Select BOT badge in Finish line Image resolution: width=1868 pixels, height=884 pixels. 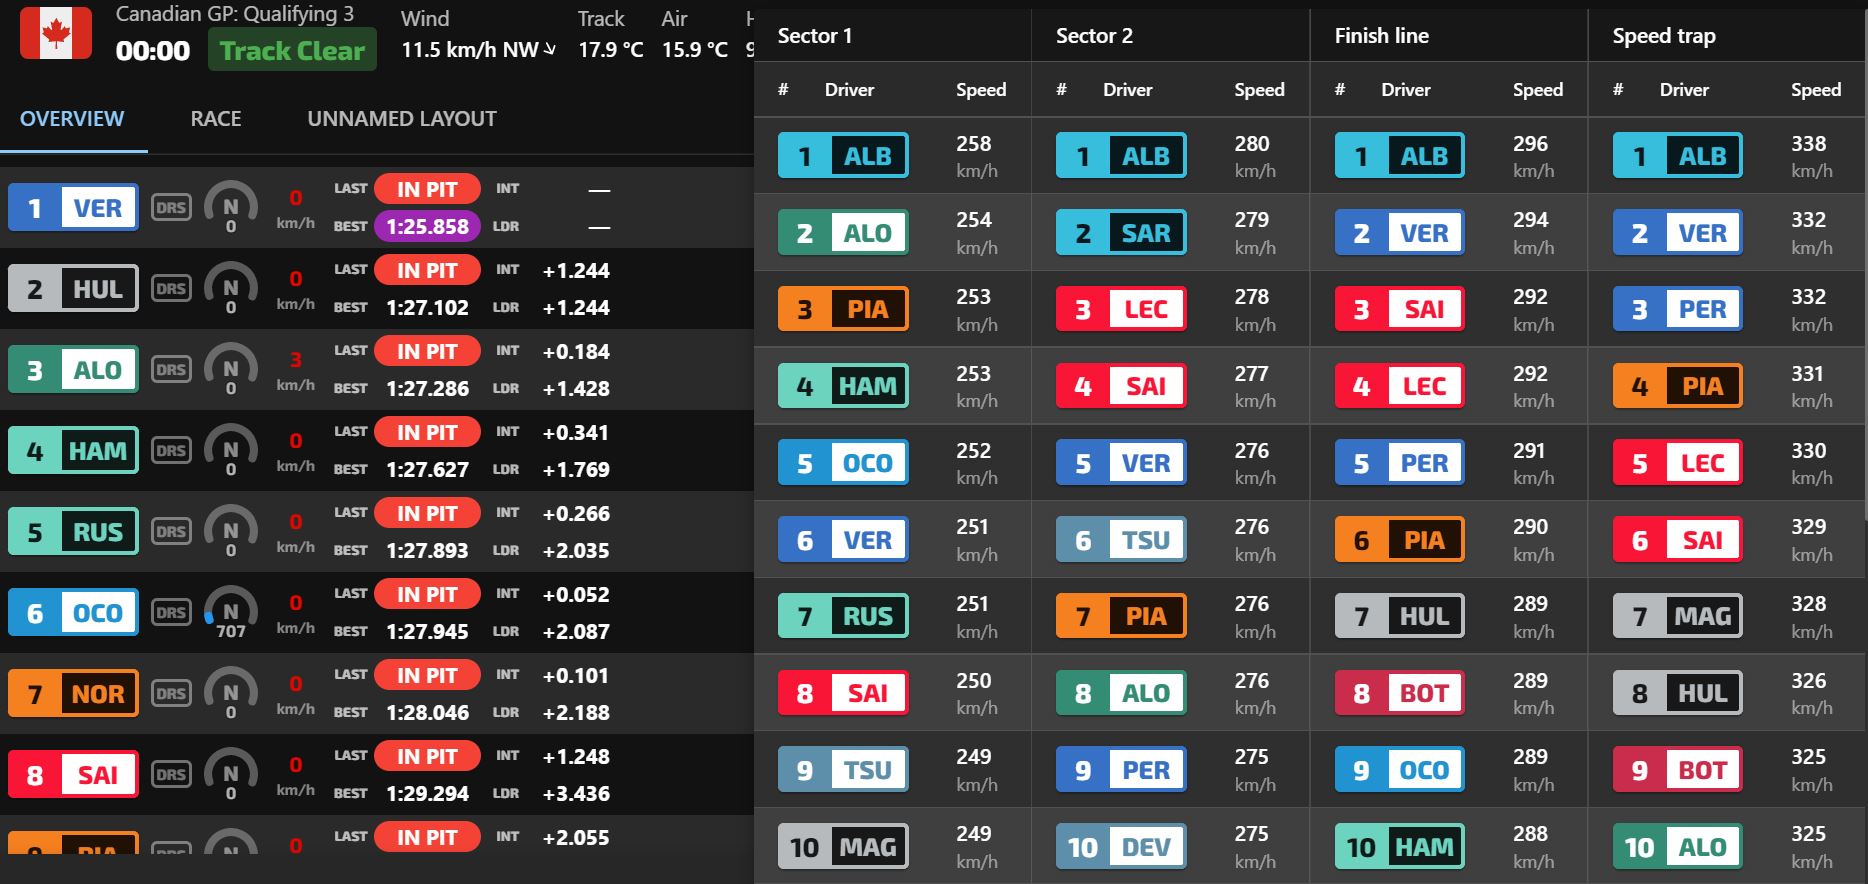pyautogui.click(x=1399, y=693)
